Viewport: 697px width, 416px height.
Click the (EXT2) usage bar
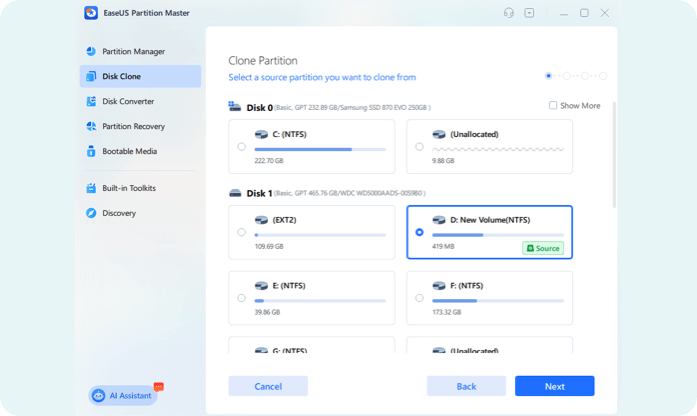click(x=320, y=235)
